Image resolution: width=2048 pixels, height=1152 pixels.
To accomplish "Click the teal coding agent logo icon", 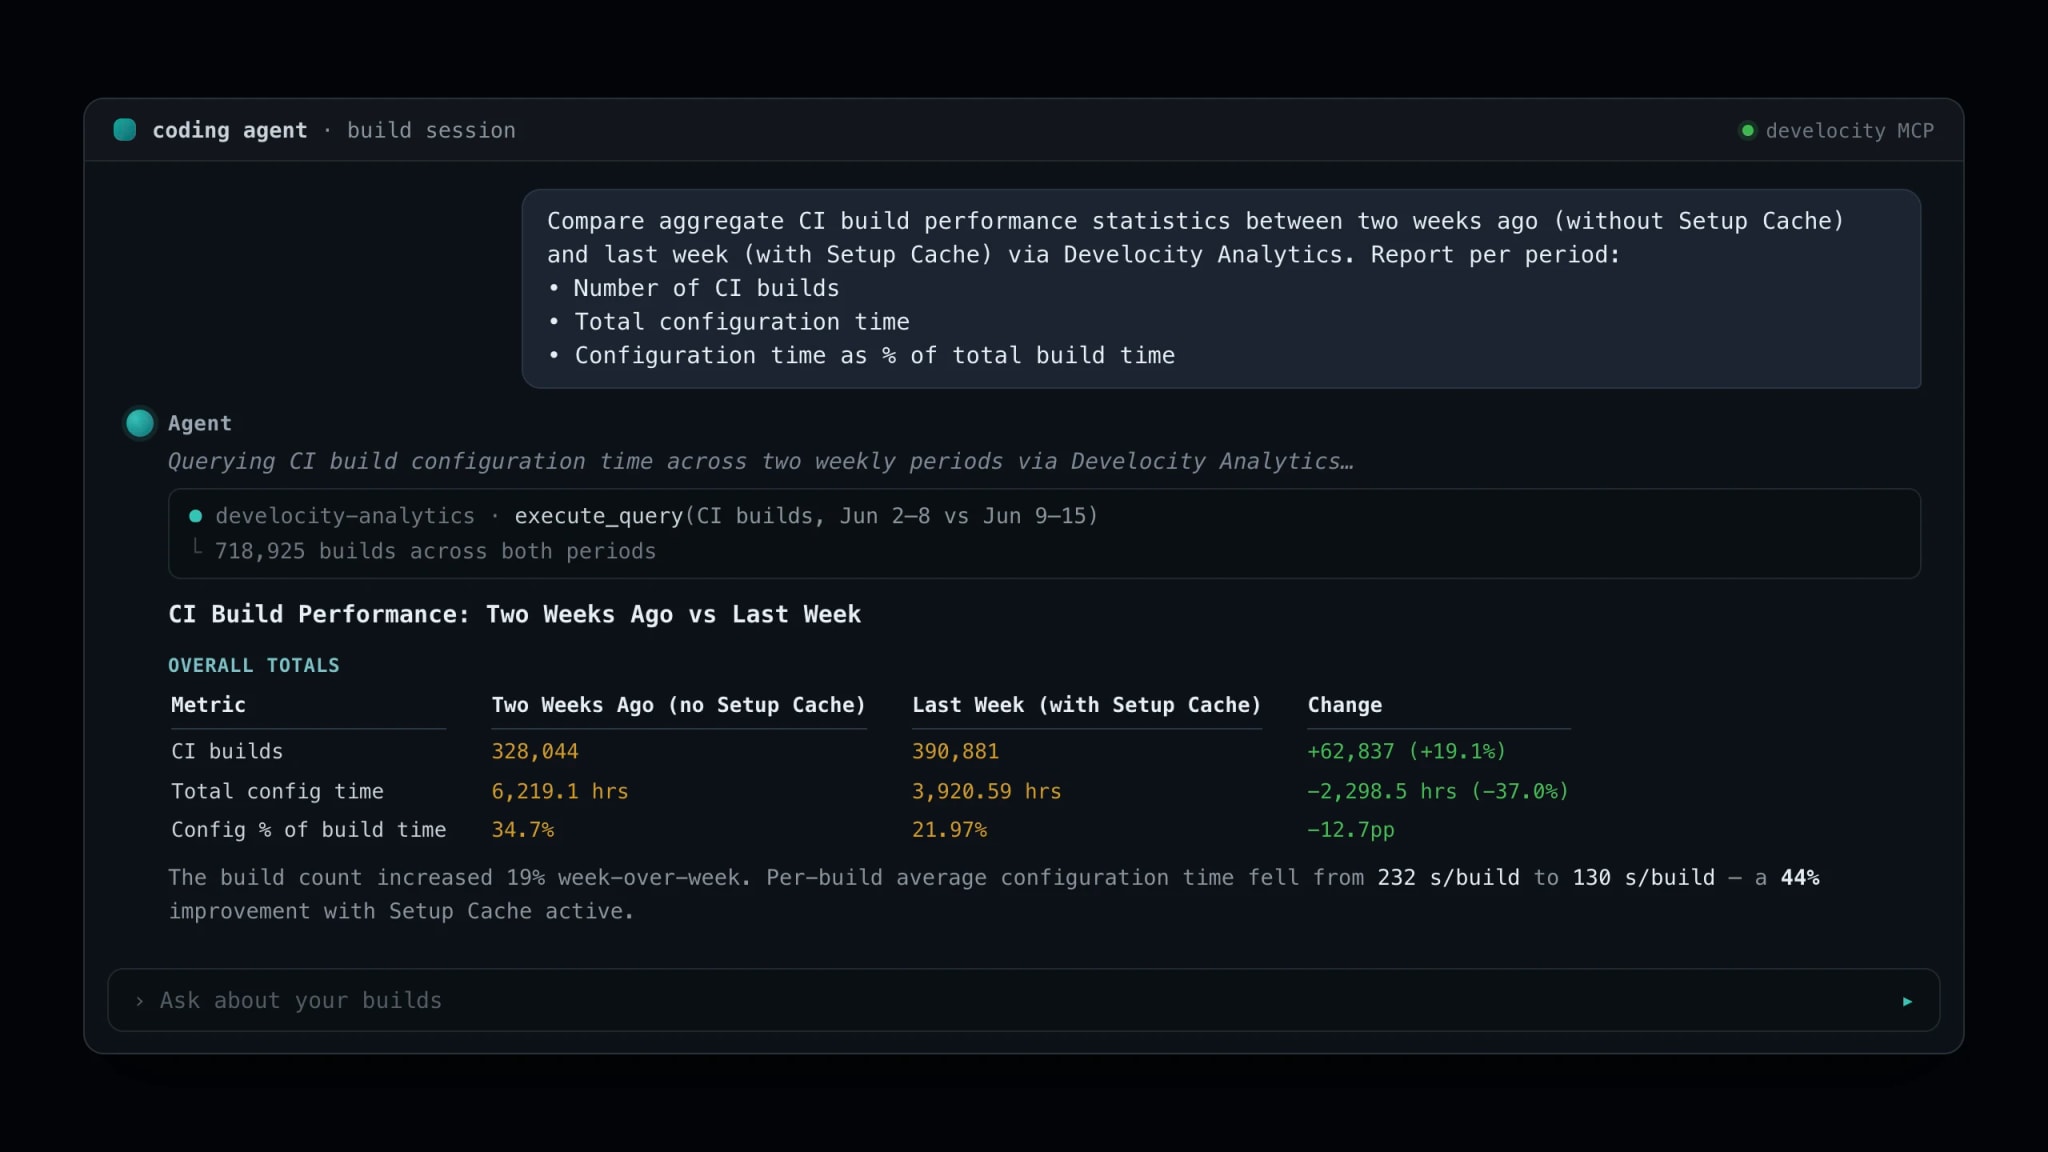I will (125, 130).
